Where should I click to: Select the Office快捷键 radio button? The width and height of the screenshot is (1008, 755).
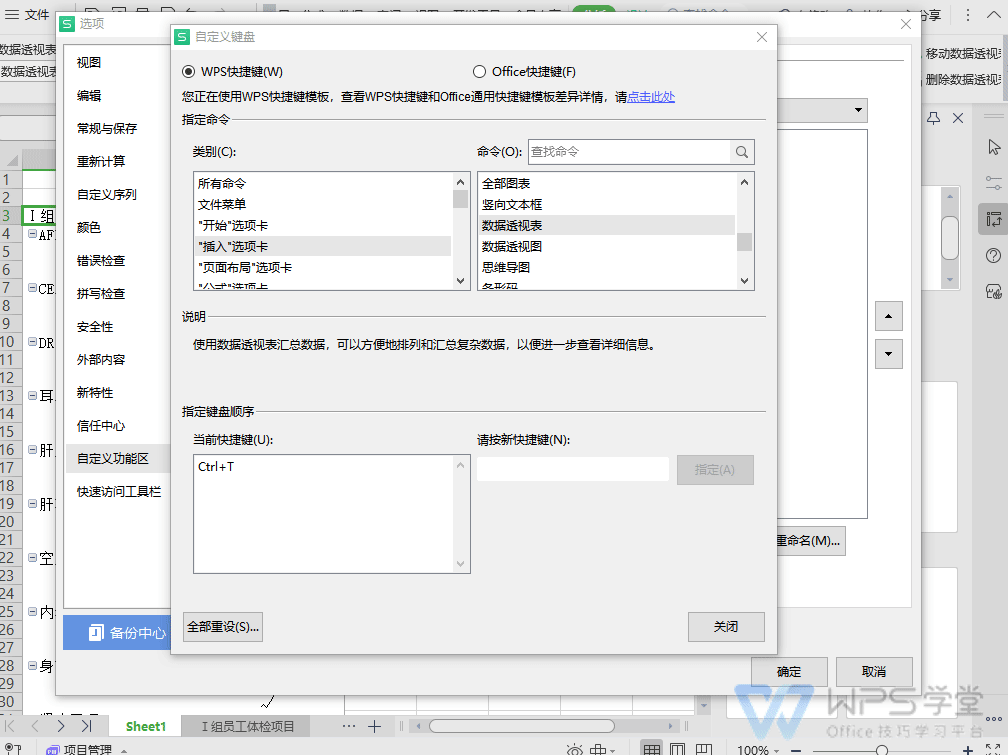[x=479, y=71]
